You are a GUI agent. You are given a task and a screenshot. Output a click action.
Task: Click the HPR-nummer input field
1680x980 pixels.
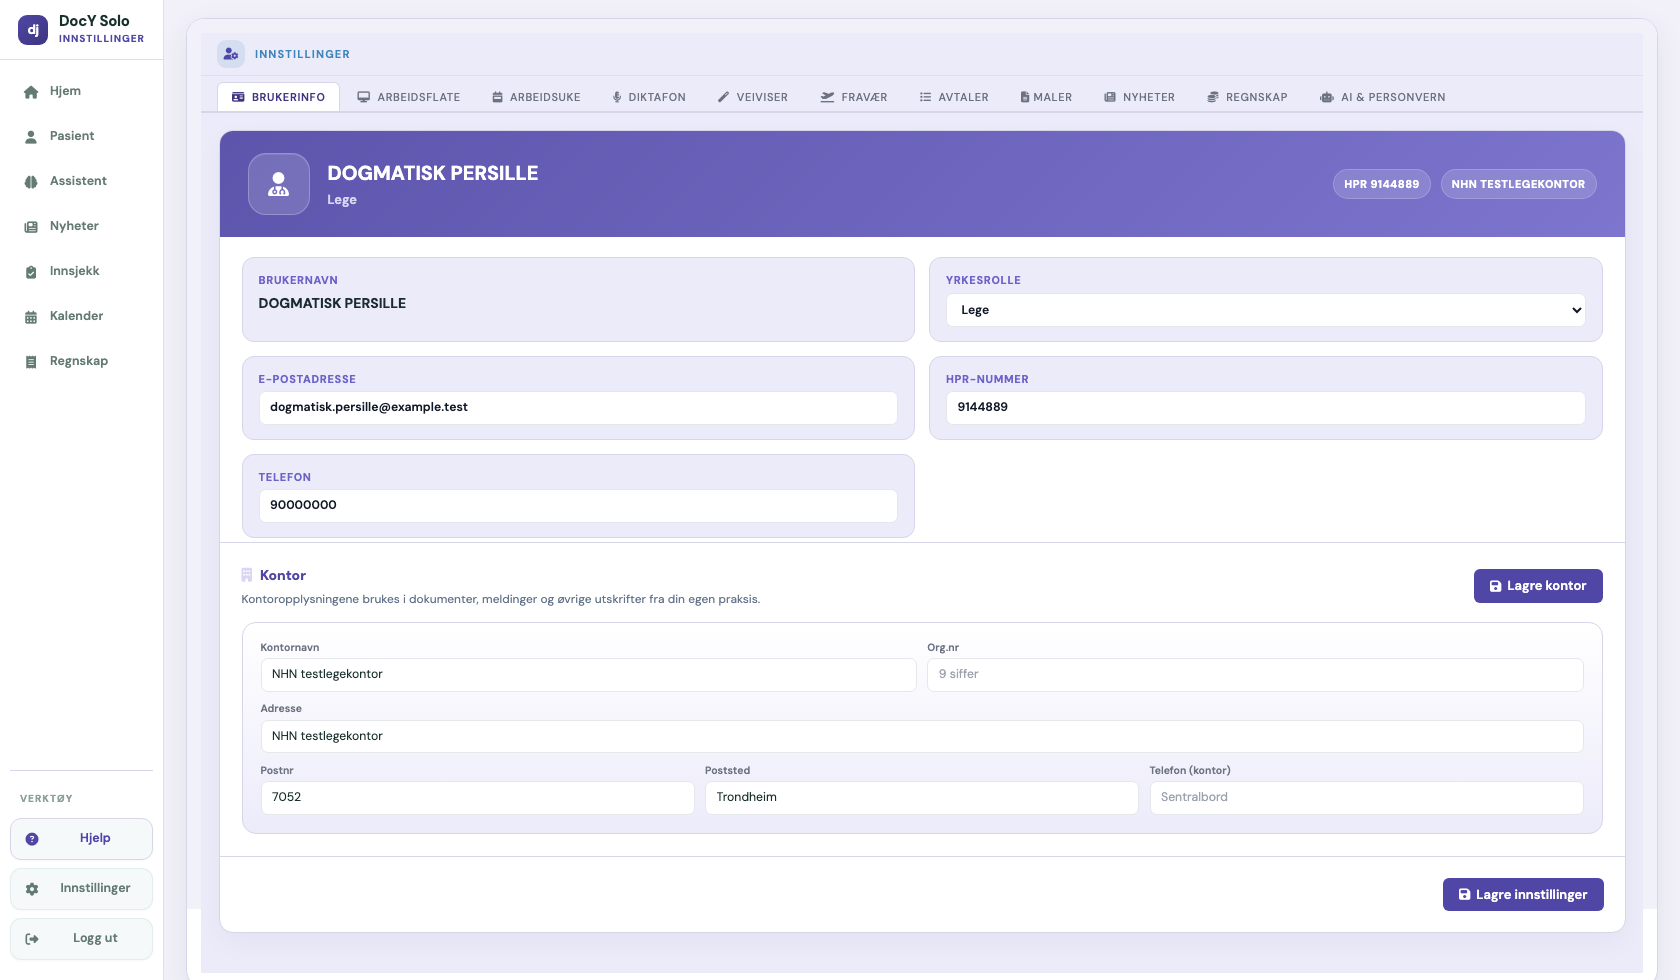(x=1266, y=407)
